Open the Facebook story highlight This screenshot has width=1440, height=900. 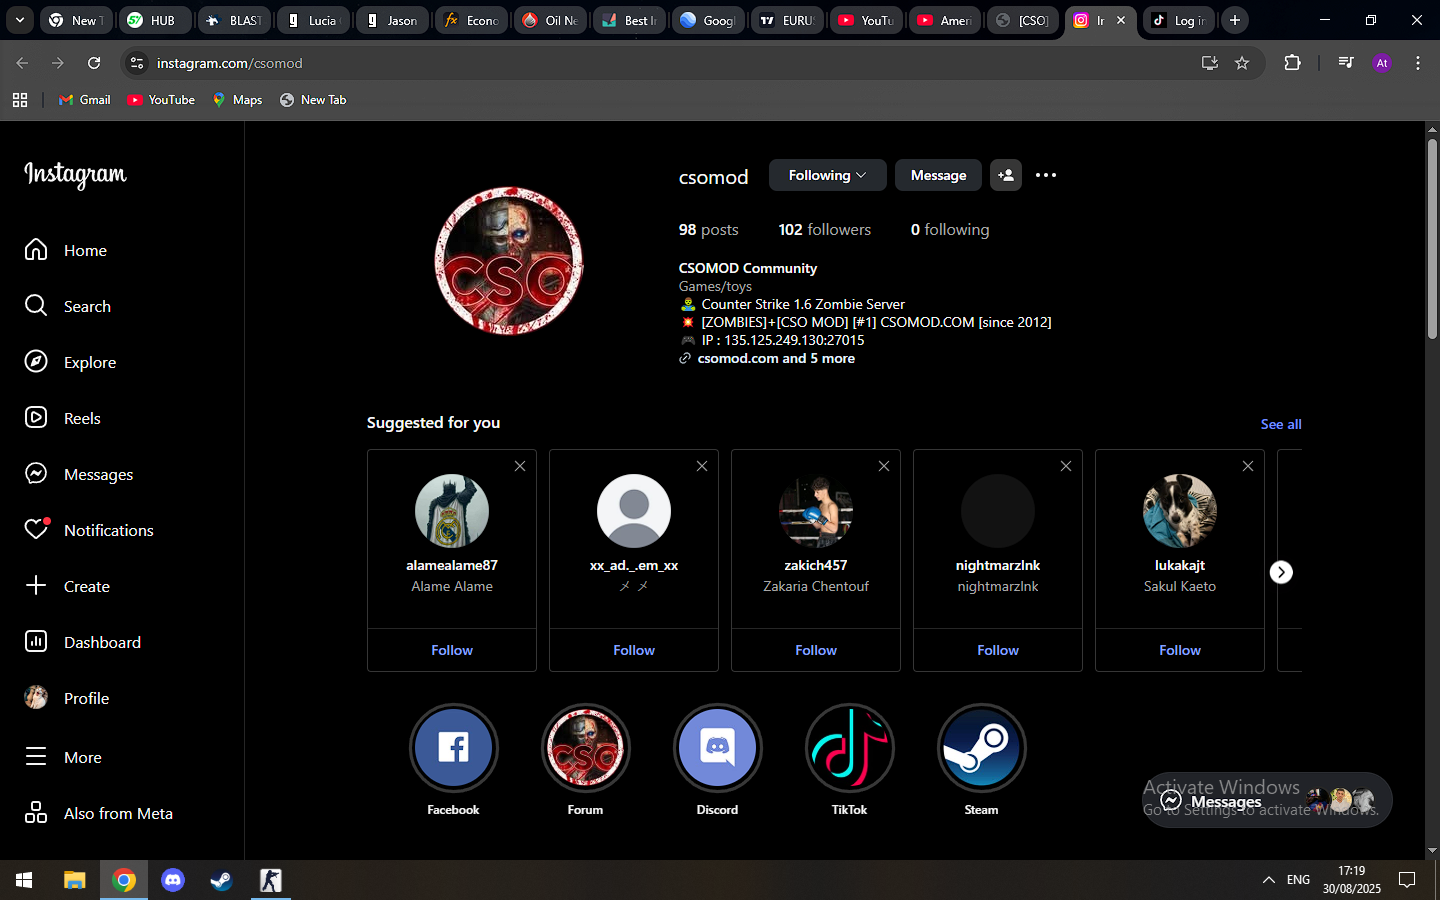coord(453,748)
